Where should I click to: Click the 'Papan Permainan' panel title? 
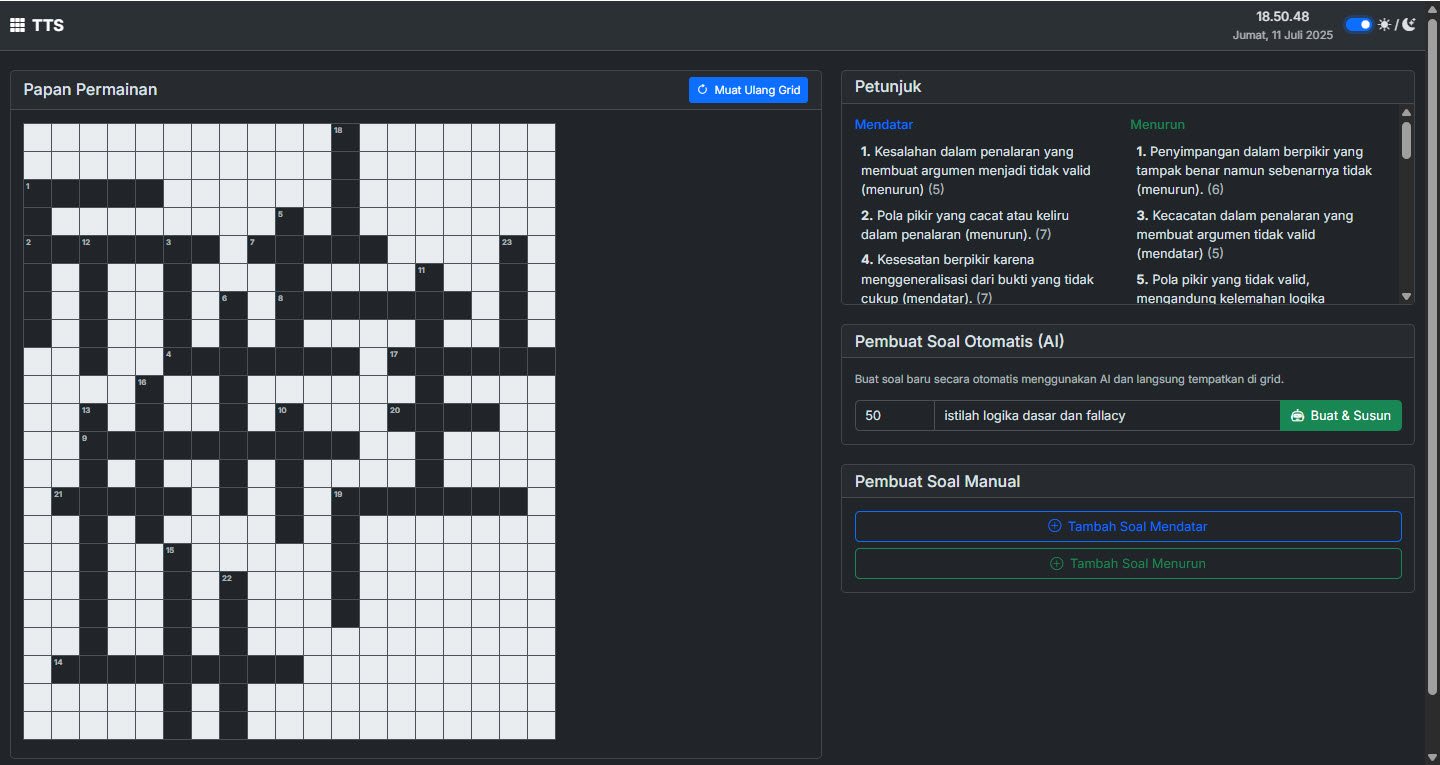pyautogui.click(x=90, y=90)
